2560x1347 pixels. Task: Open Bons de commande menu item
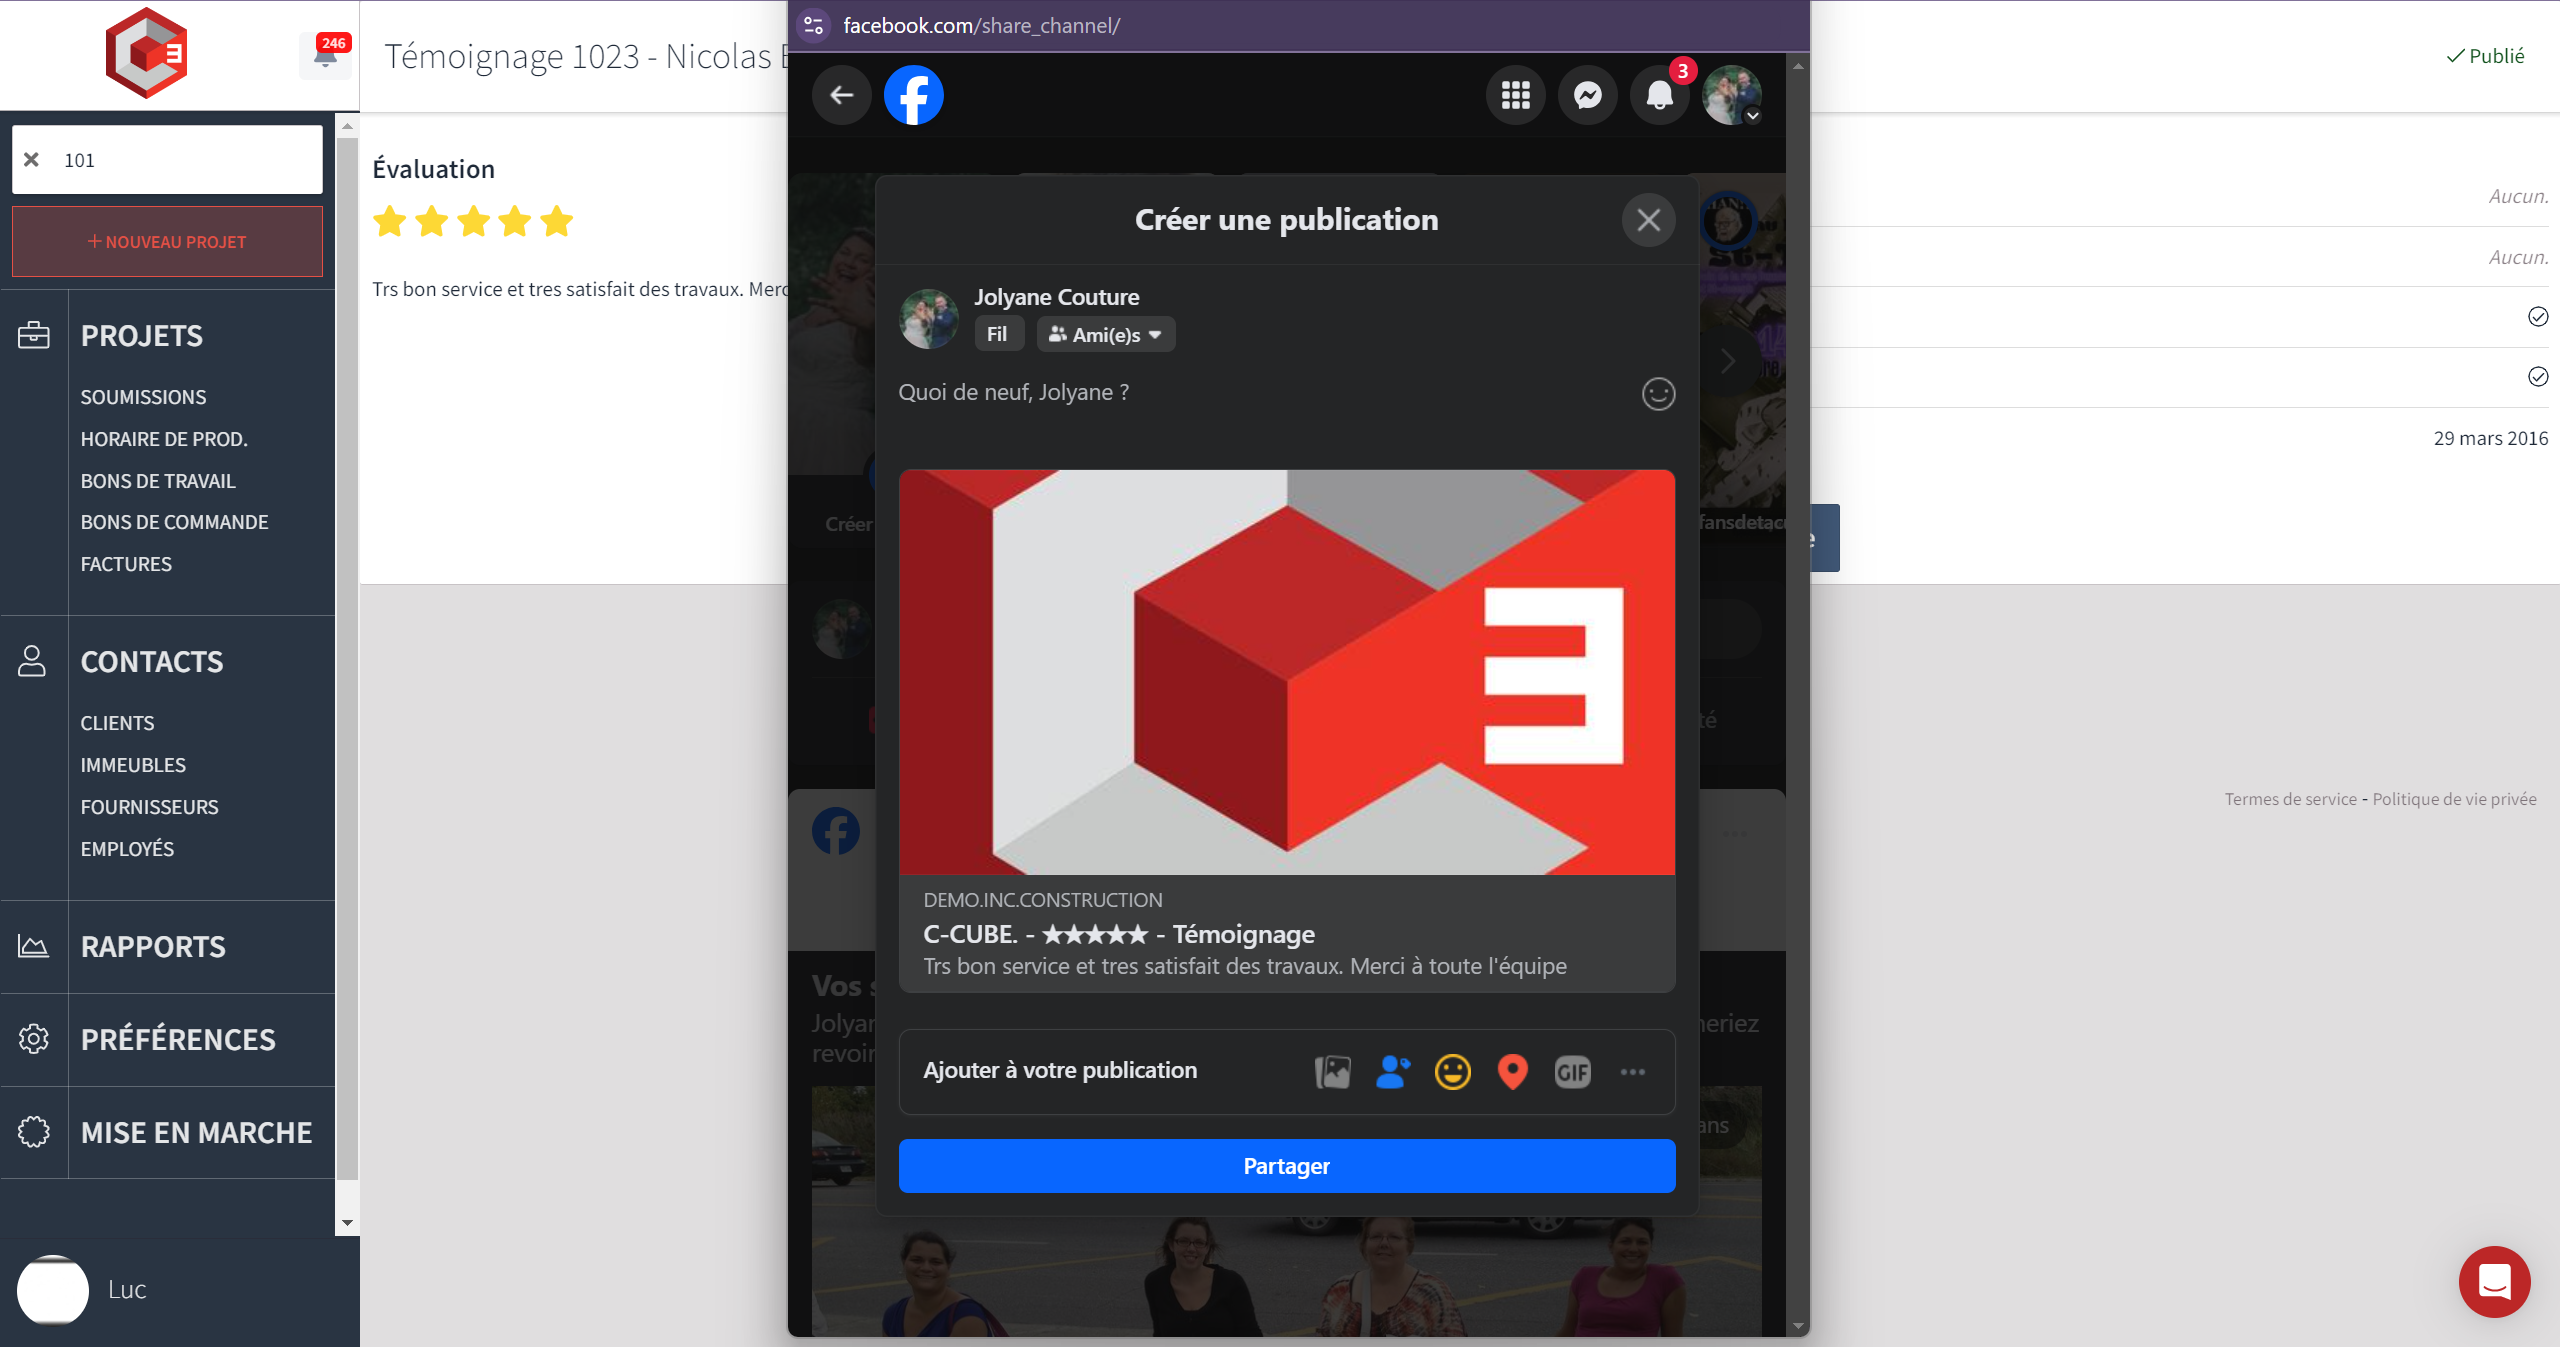[175, 522]
